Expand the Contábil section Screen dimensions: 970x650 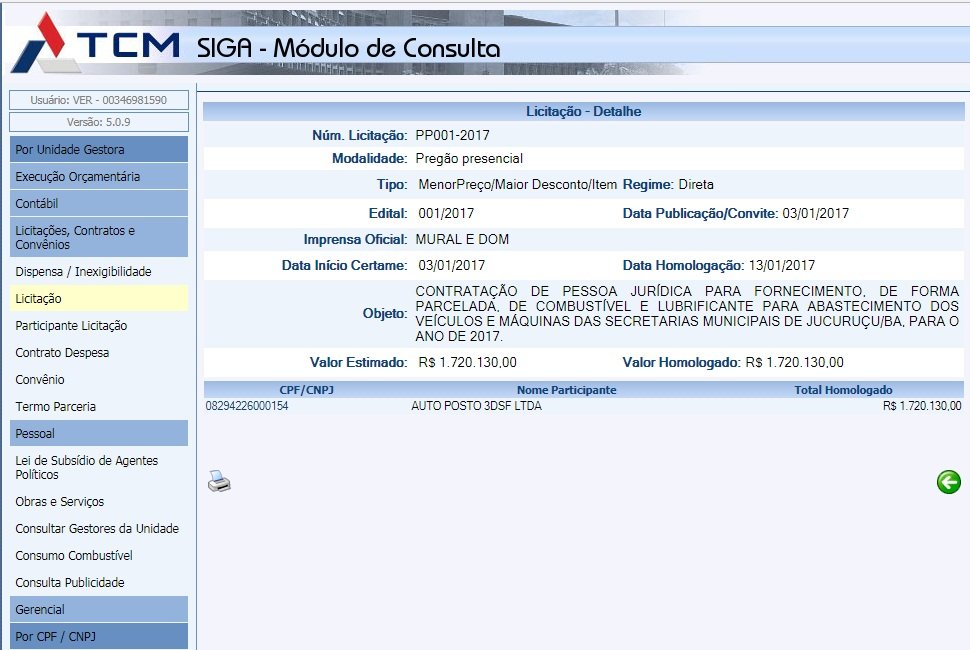pos(98,204)
